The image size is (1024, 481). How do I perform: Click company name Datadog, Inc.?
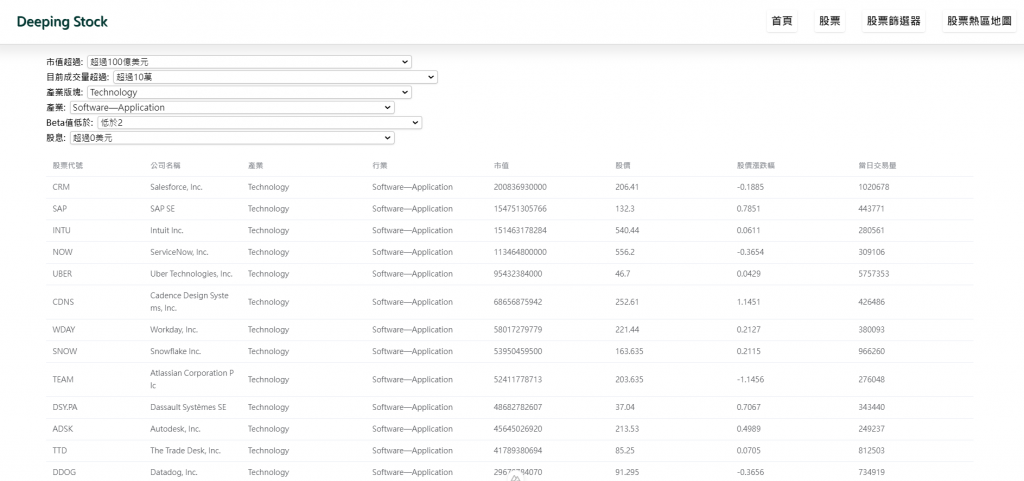[174, 472]
